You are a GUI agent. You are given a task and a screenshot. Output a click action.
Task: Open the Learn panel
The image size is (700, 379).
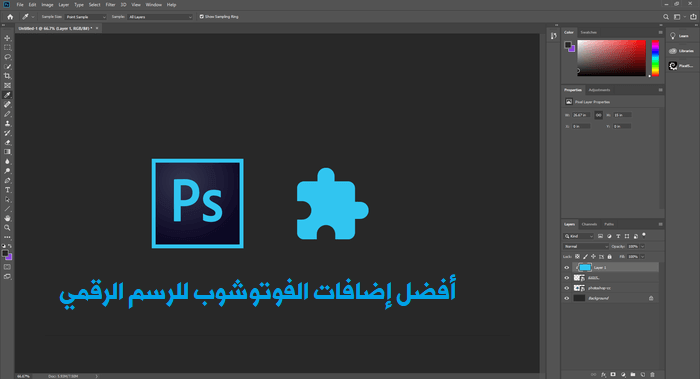click(680, 36)
